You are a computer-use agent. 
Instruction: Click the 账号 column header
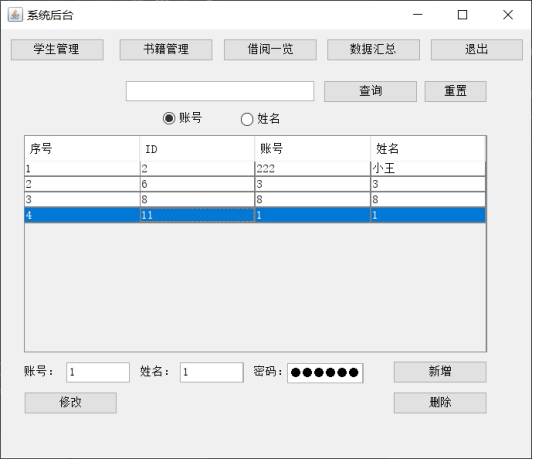(312, 149)
